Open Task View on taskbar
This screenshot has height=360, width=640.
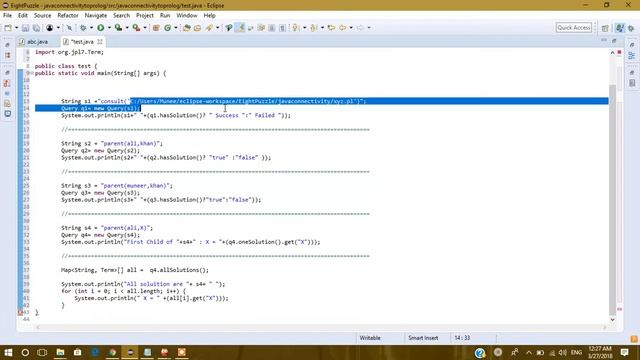(42, 352)
